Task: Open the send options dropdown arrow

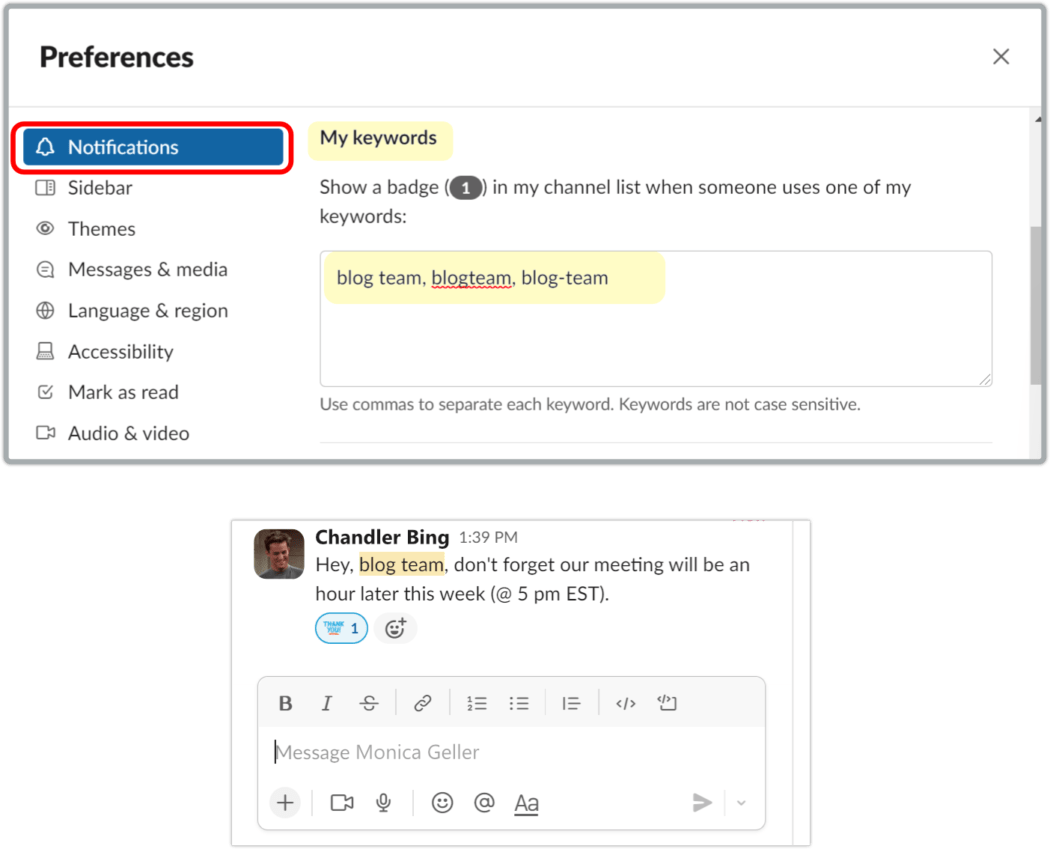Action: (741, 803)
